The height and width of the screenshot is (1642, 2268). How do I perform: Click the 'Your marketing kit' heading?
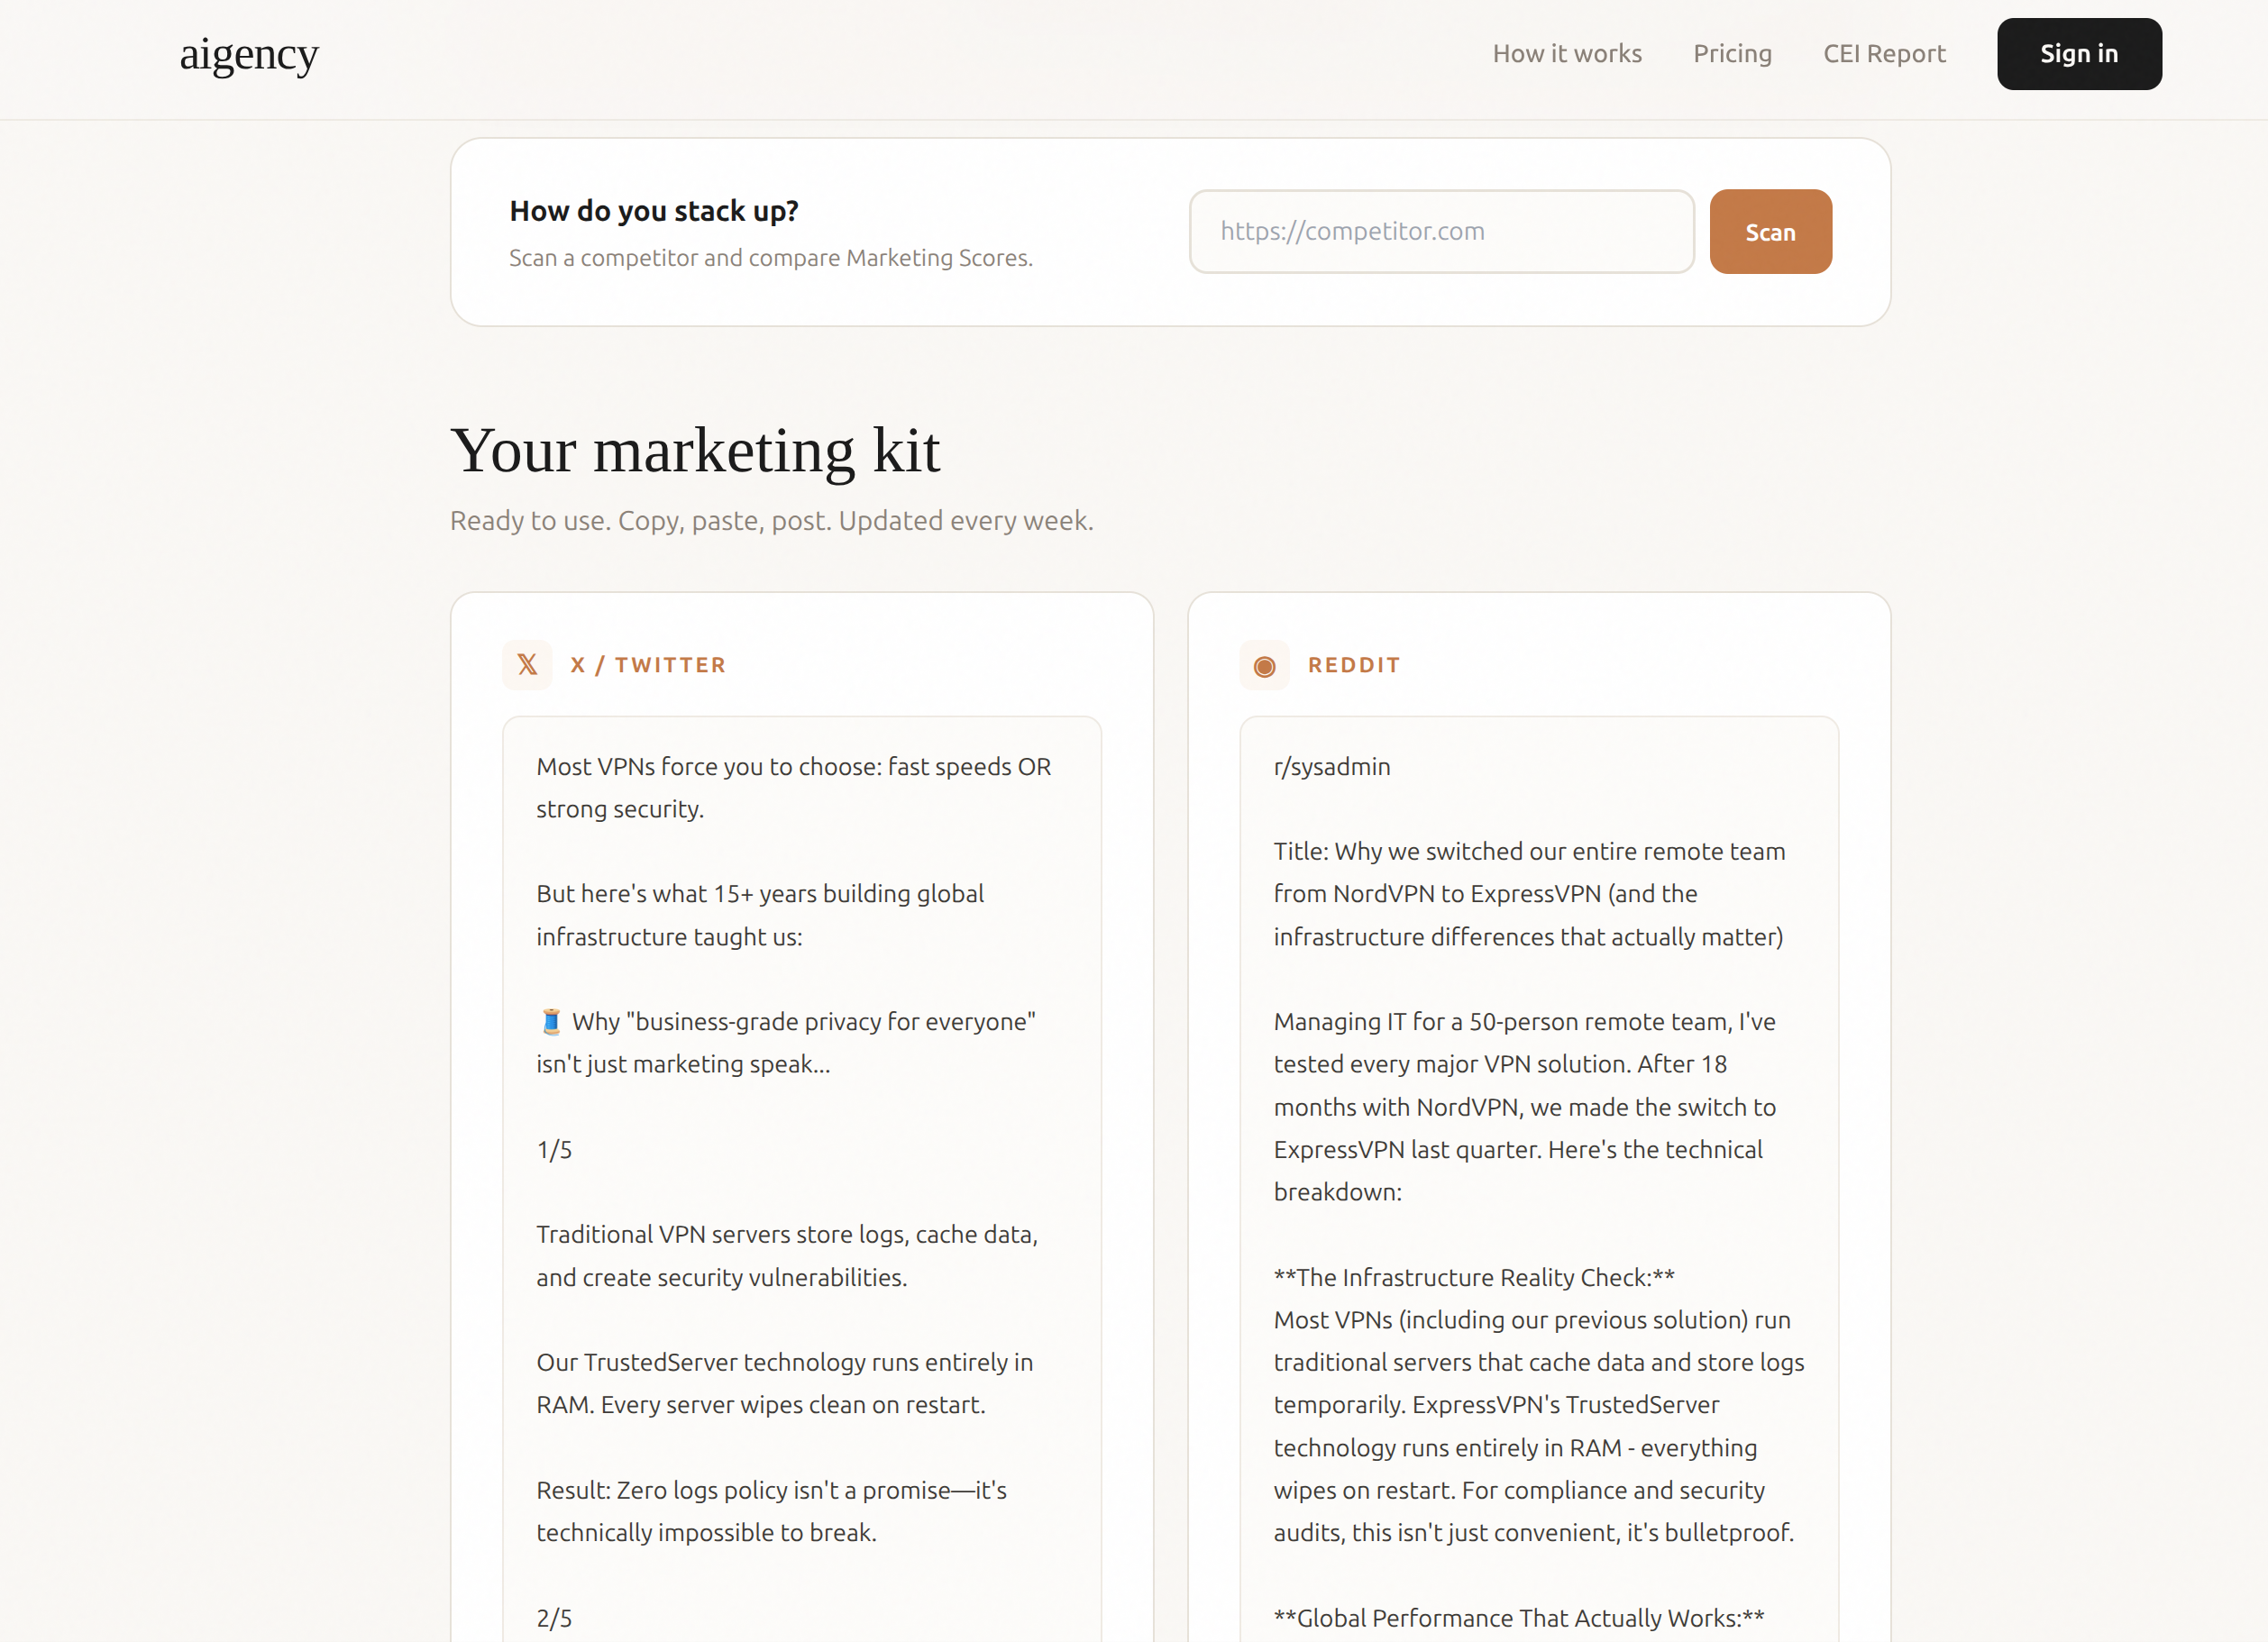pyautogui.click(x=695, y=451)
